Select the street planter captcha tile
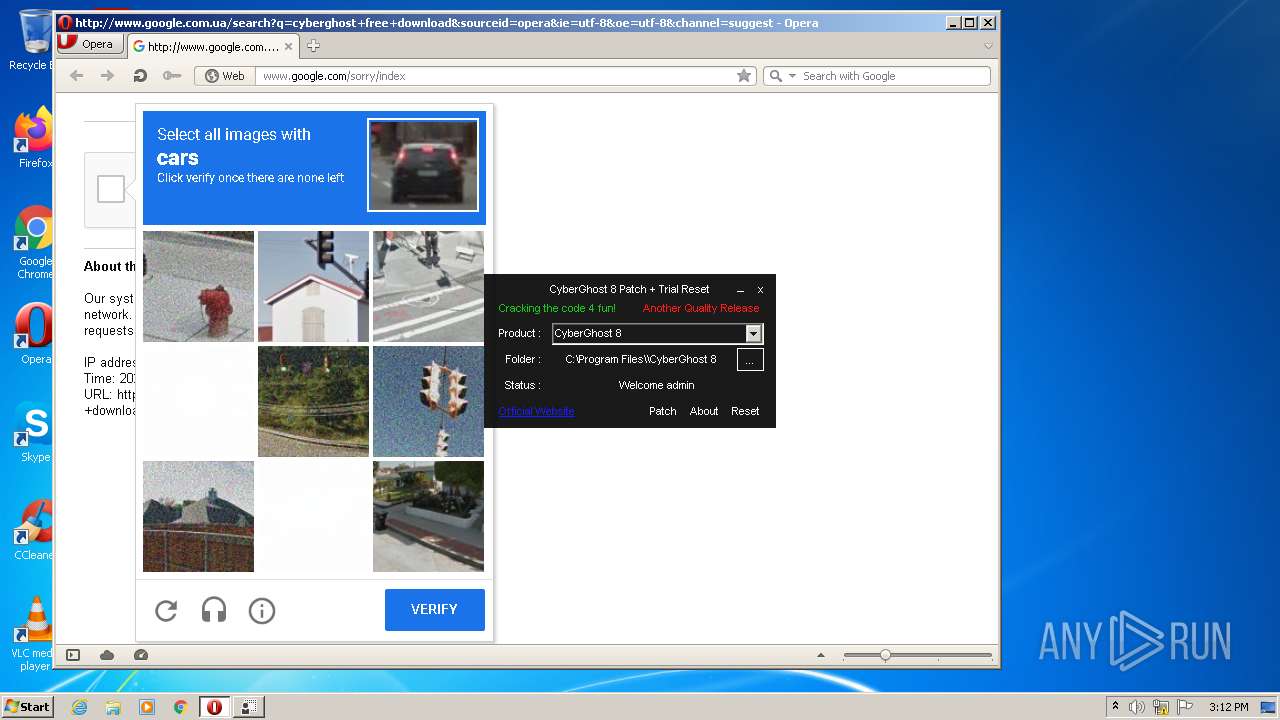Viewport: 1280px width, 720px height. 428,516
